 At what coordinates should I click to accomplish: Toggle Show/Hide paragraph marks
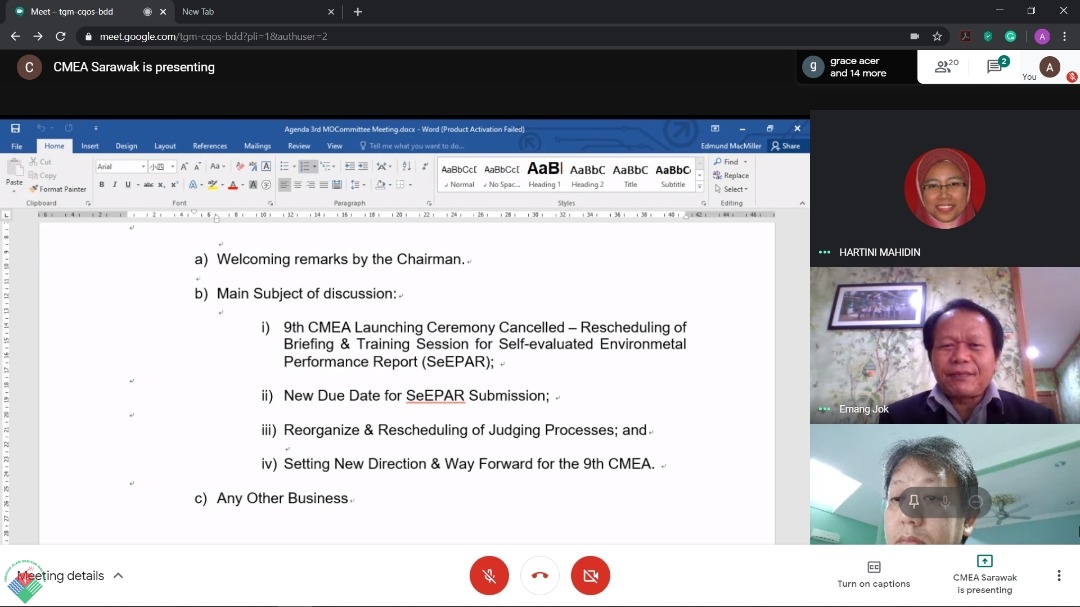[x=425, y=167]
